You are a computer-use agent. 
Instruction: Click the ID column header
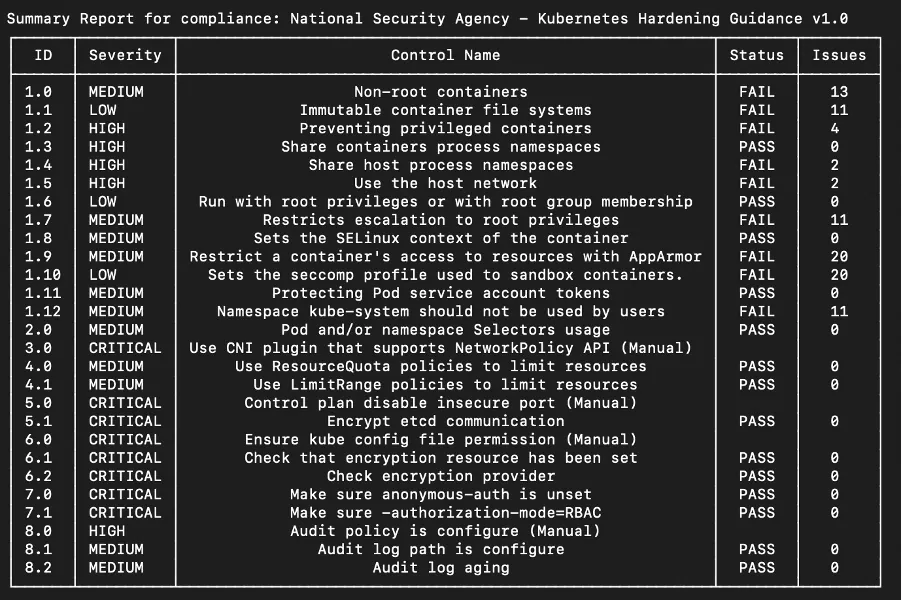pos(43,55)
